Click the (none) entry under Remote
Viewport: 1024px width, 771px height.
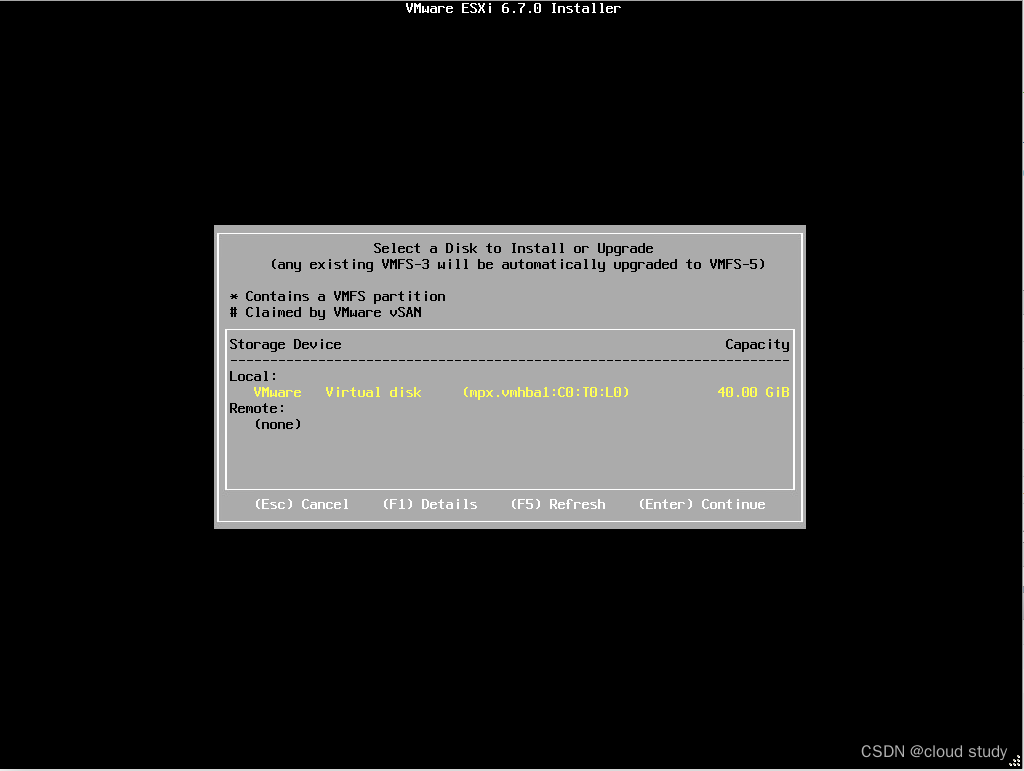[278, 424]
